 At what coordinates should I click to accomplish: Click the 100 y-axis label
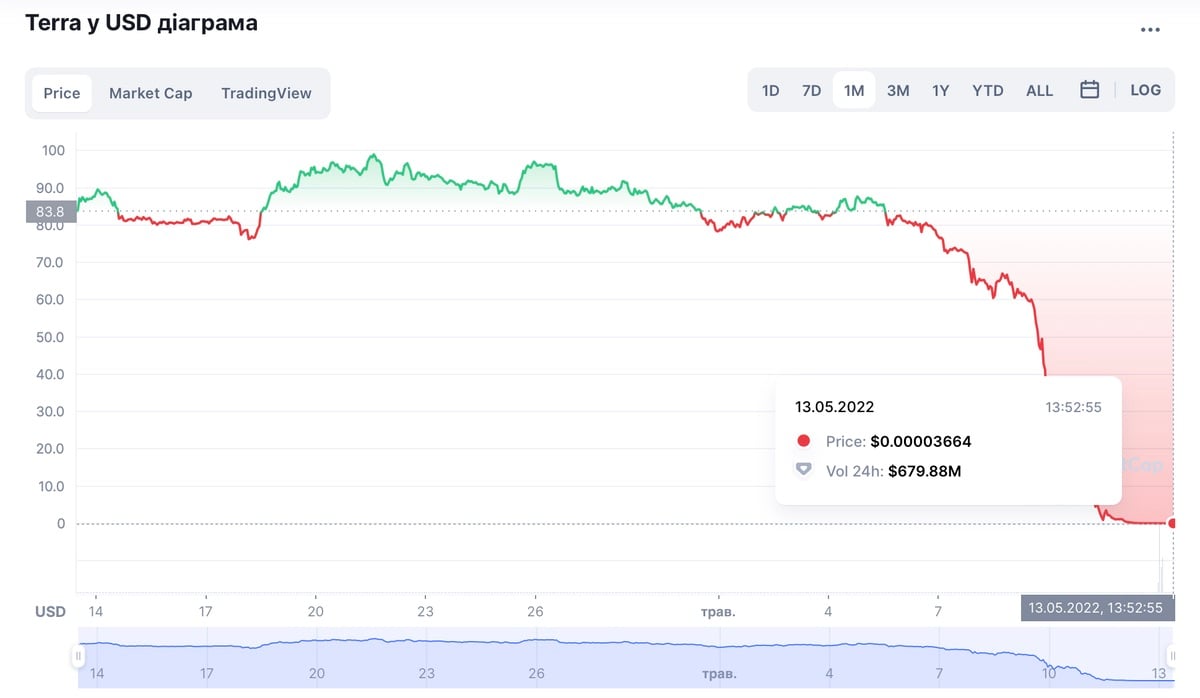click(x=53, y=150)
